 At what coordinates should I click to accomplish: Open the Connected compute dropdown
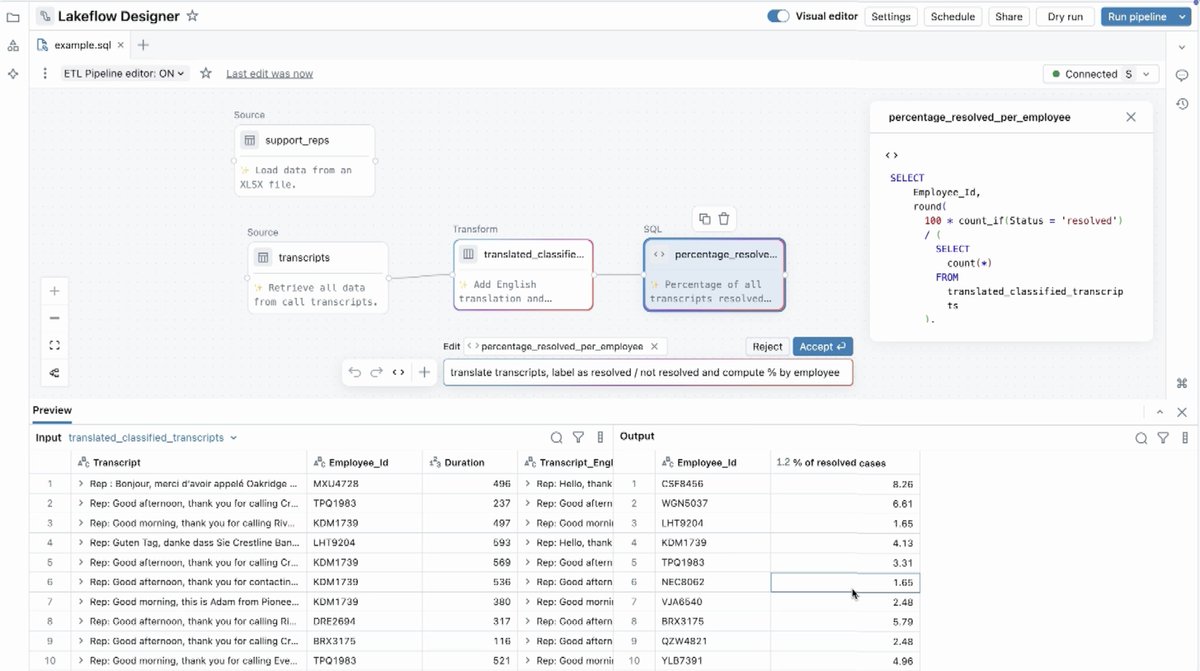pos(1101,74)
